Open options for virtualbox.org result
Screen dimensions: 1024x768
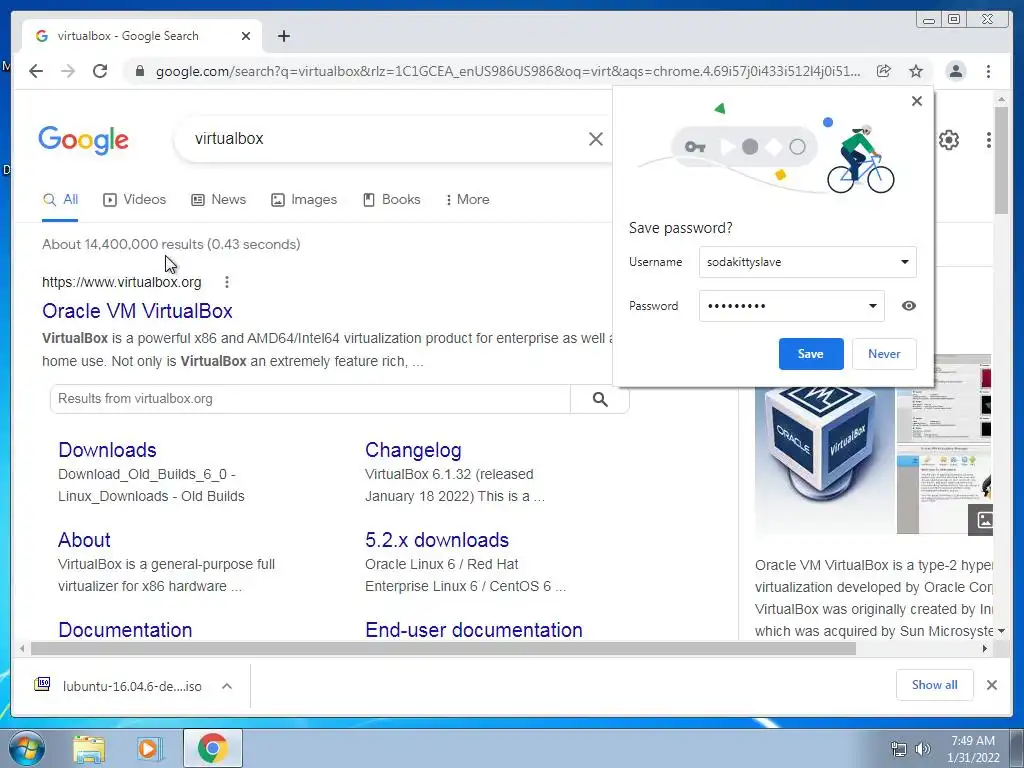pyautogui.click(x=227, y=282)
